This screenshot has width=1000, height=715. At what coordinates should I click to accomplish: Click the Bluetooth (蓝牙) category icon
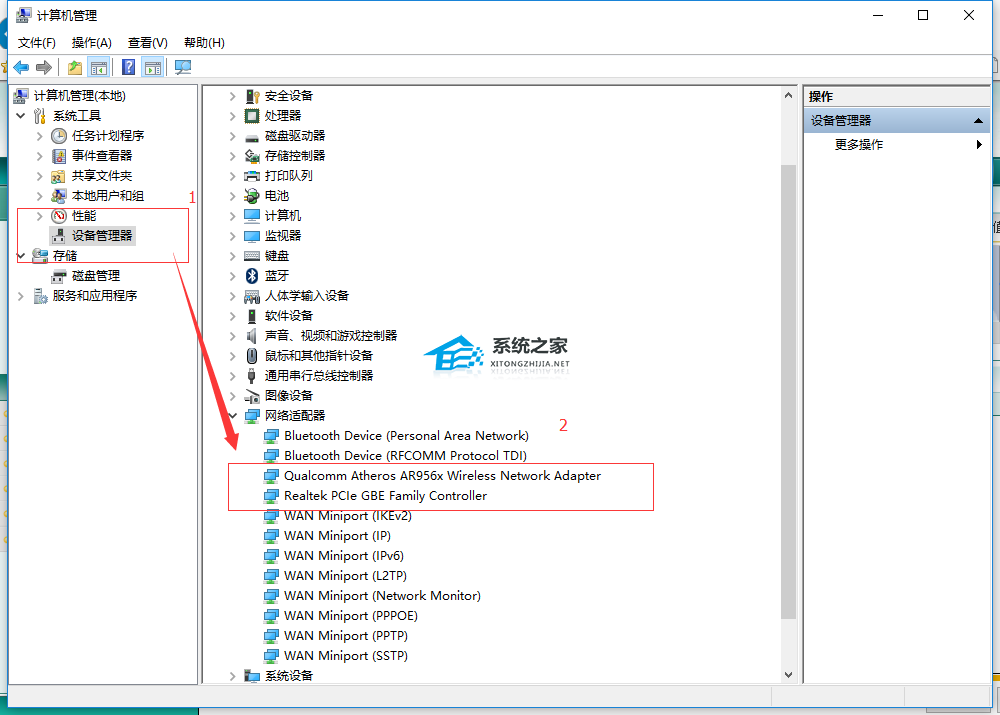click(252, 276)
